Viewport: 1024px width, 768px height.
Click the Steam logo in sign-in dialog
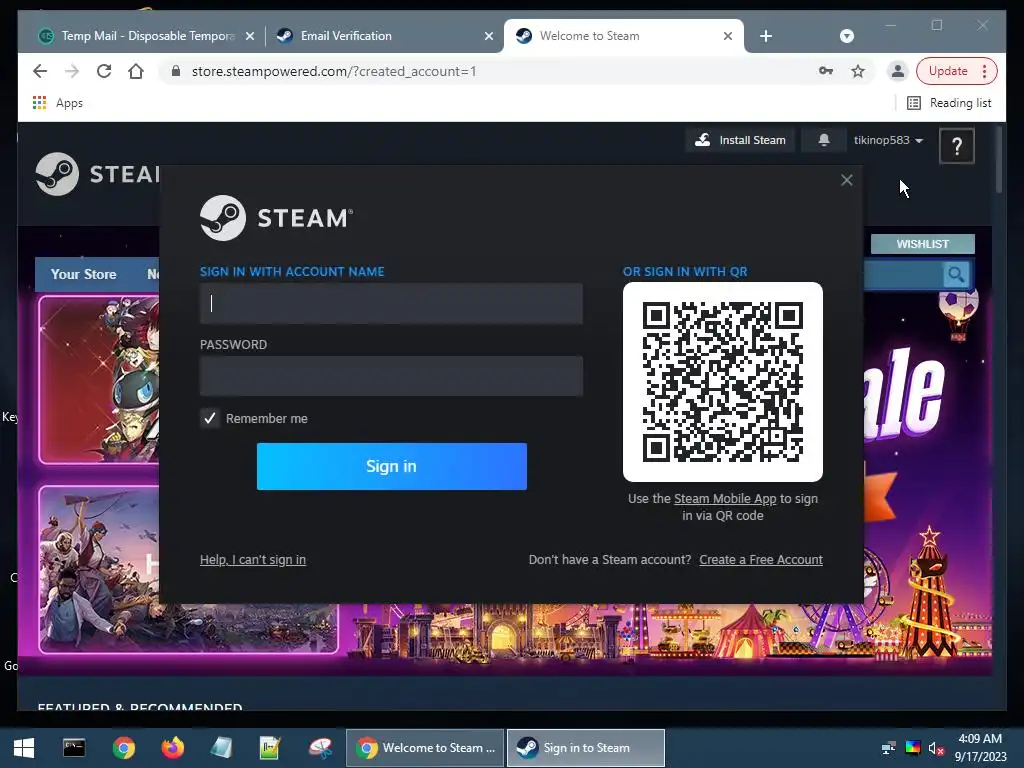coord(276,218)
